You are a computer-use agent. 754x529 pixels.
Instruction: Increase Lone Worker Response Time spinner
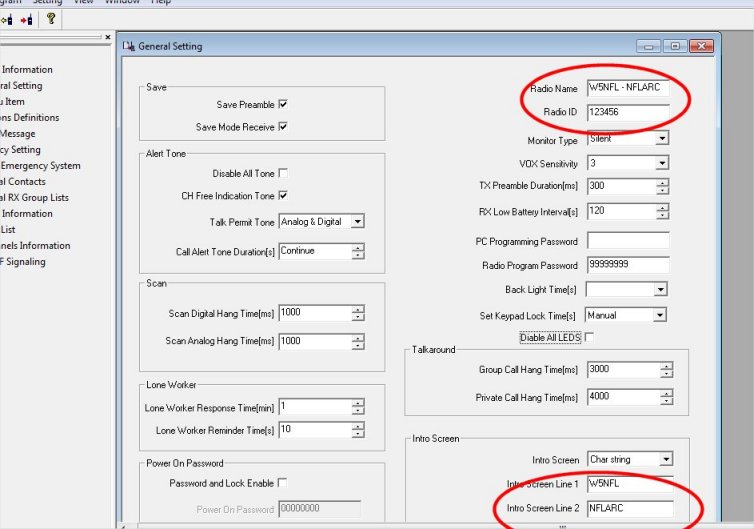(358, 403)
